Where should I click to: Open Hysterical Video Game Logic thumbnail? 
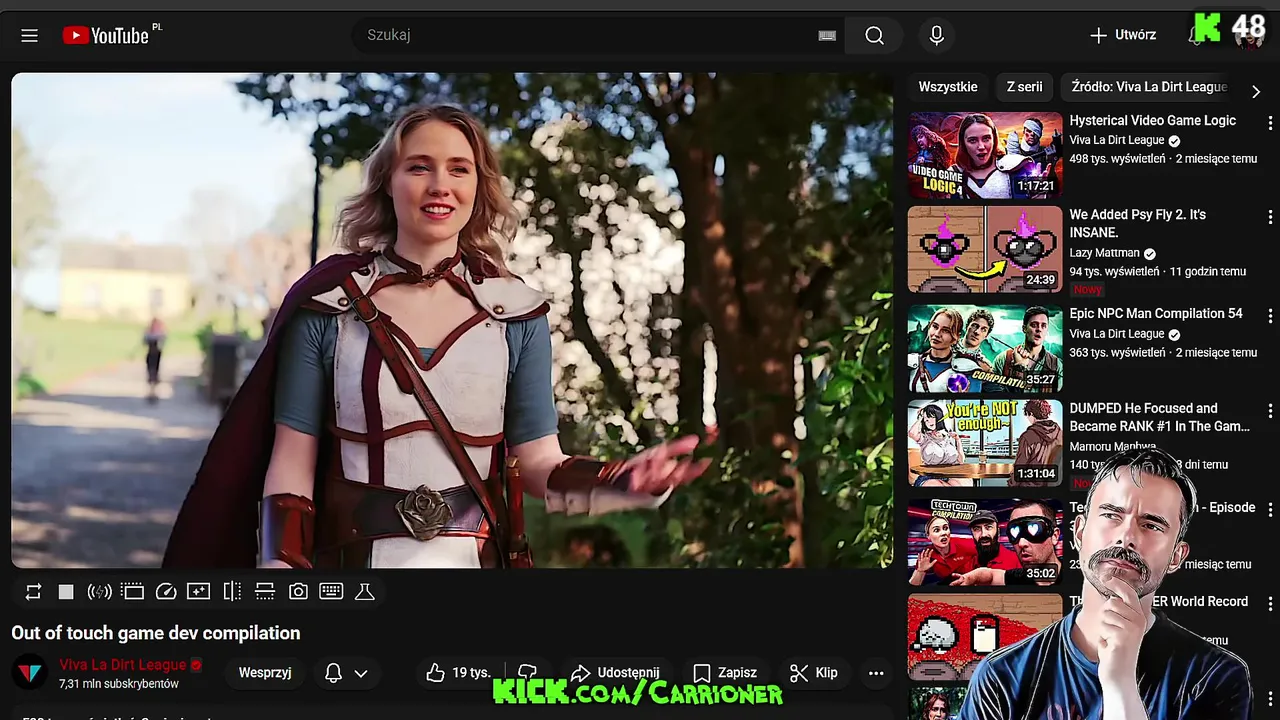pos(985,155)
